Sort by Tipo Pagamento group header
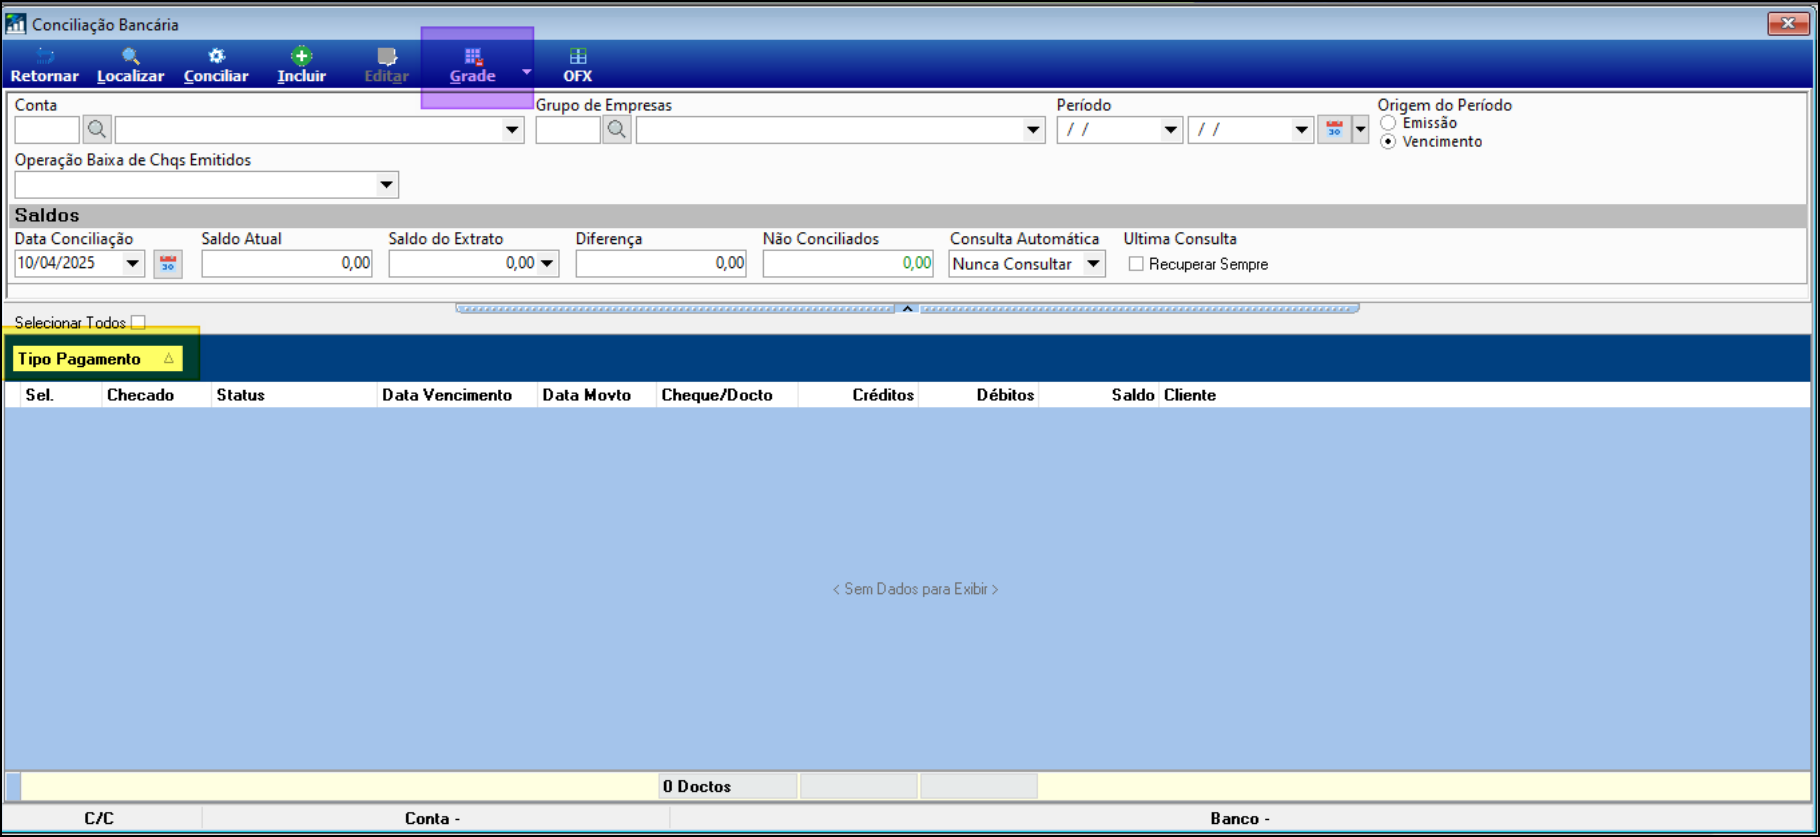1820x837 pixels. click(x=97, y=359)
